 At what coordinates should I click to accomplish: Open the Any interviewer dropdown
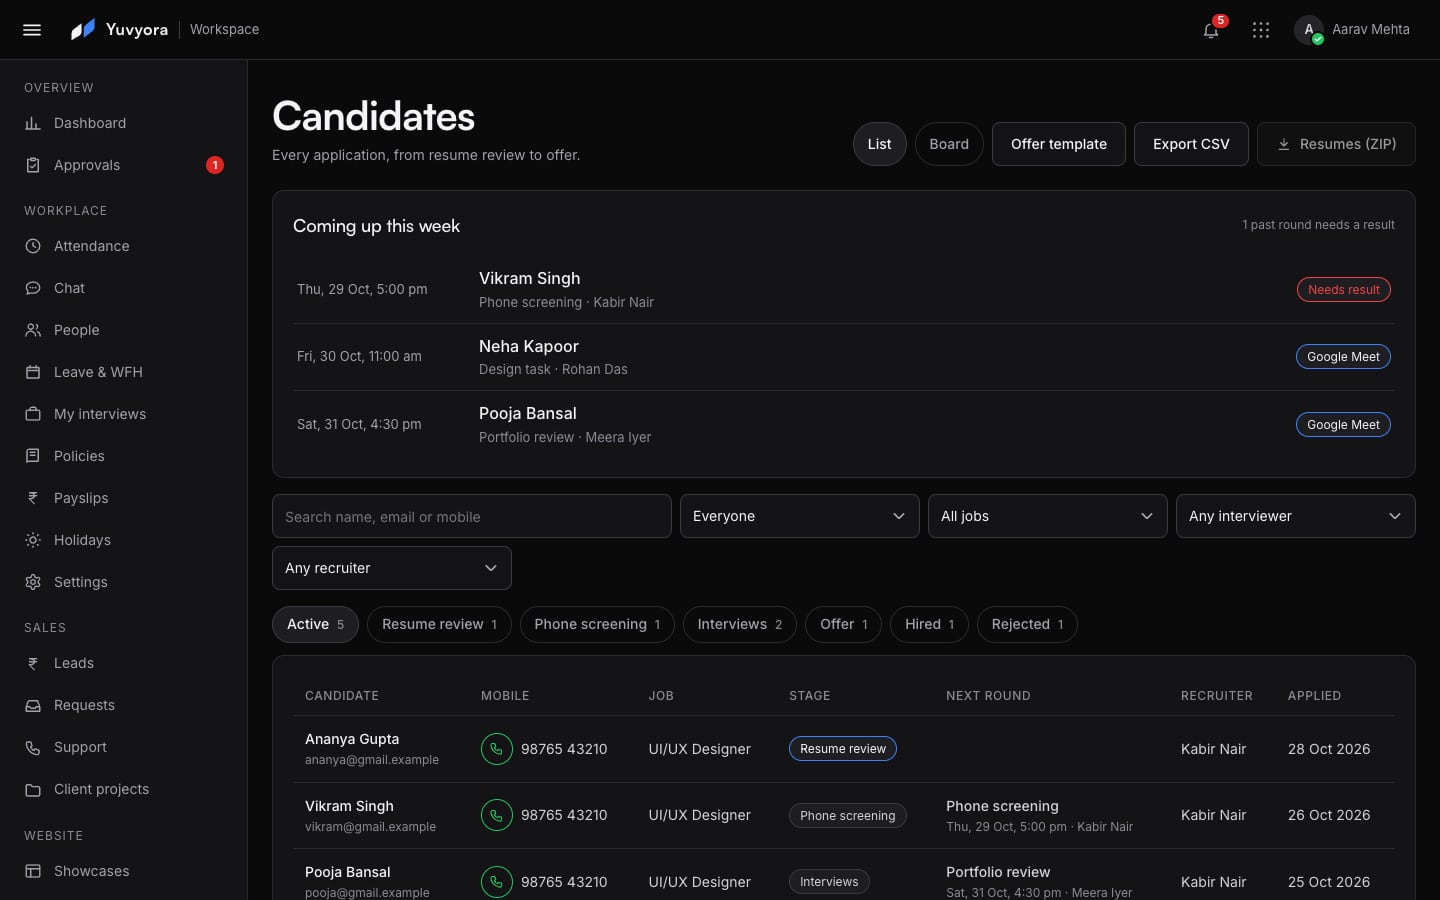[1296, 516]
